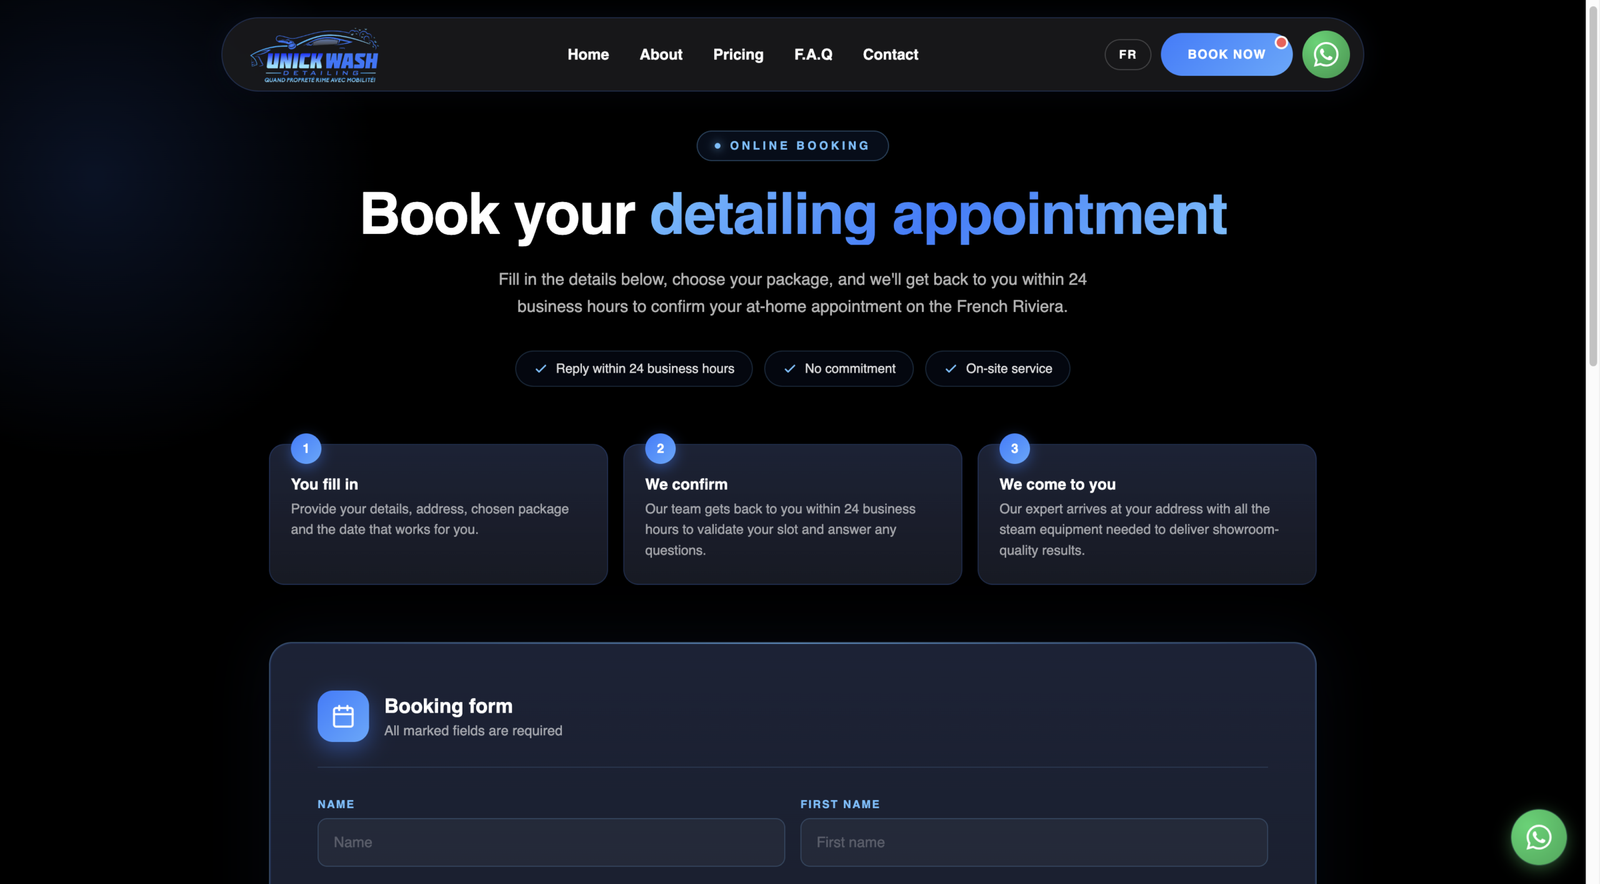Click the NAME field label
The image size is (1600, 884).
[x=336, y=804]
